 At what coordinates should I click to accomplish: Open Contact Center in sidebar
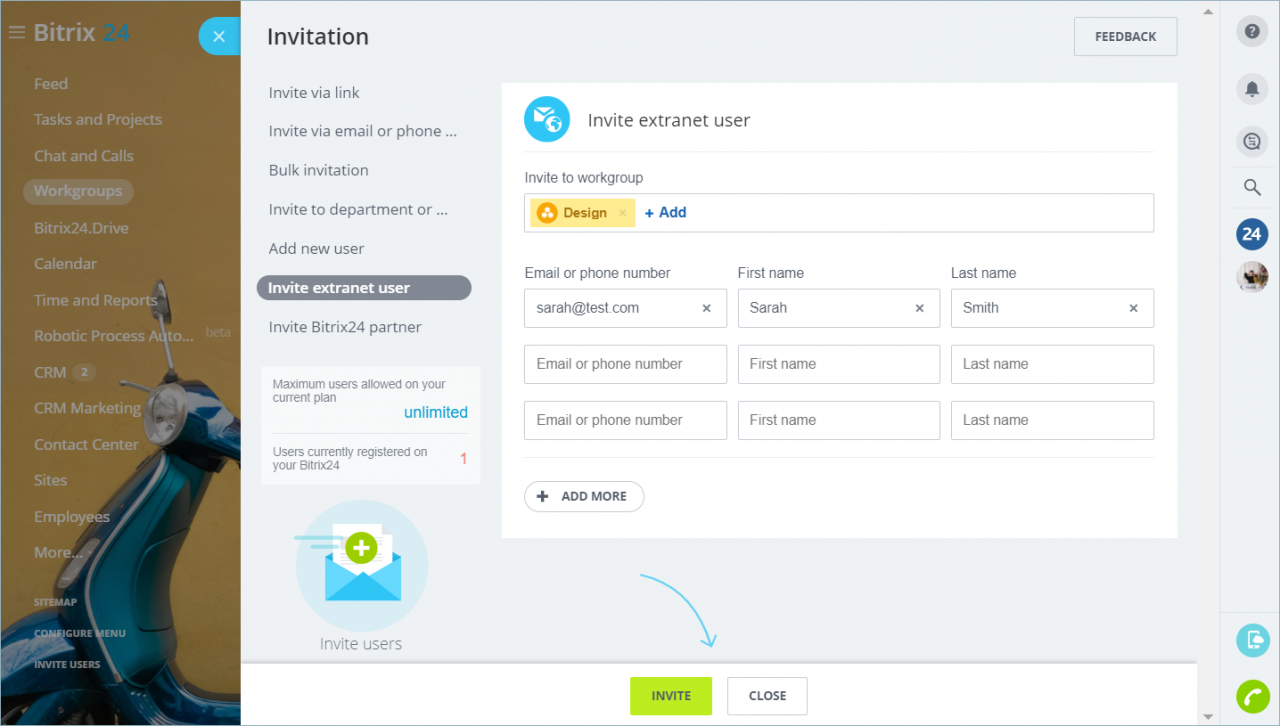tap(86, 444)
